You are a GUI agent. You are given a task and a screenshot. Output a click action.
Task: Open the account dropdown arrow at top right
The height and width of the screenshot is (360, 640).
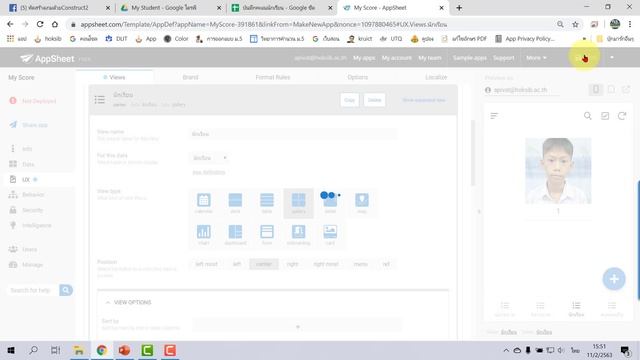(611, 58)
